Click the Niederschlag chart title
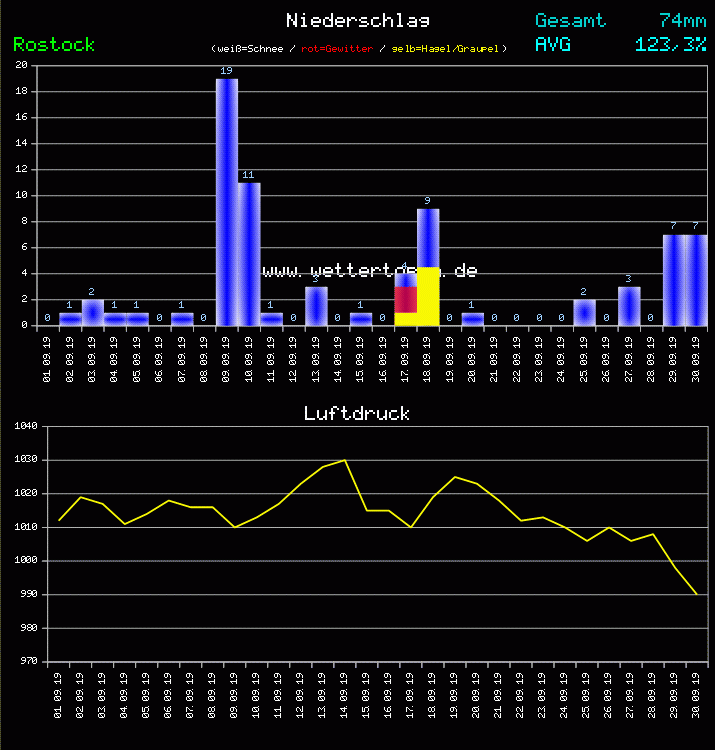Screen dimensions: 715x750 [x=357, y=20]
